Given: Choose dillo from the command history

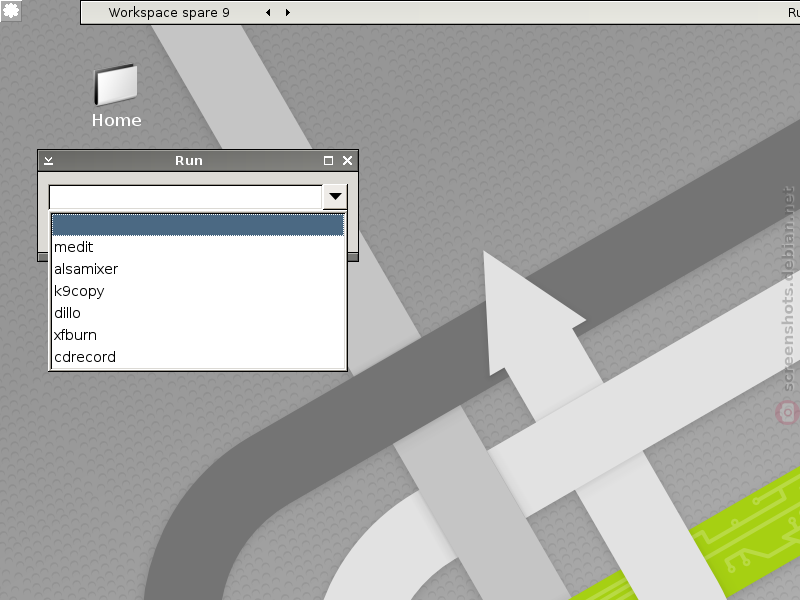Looking at the screenshot, I should tap(198, 313).
